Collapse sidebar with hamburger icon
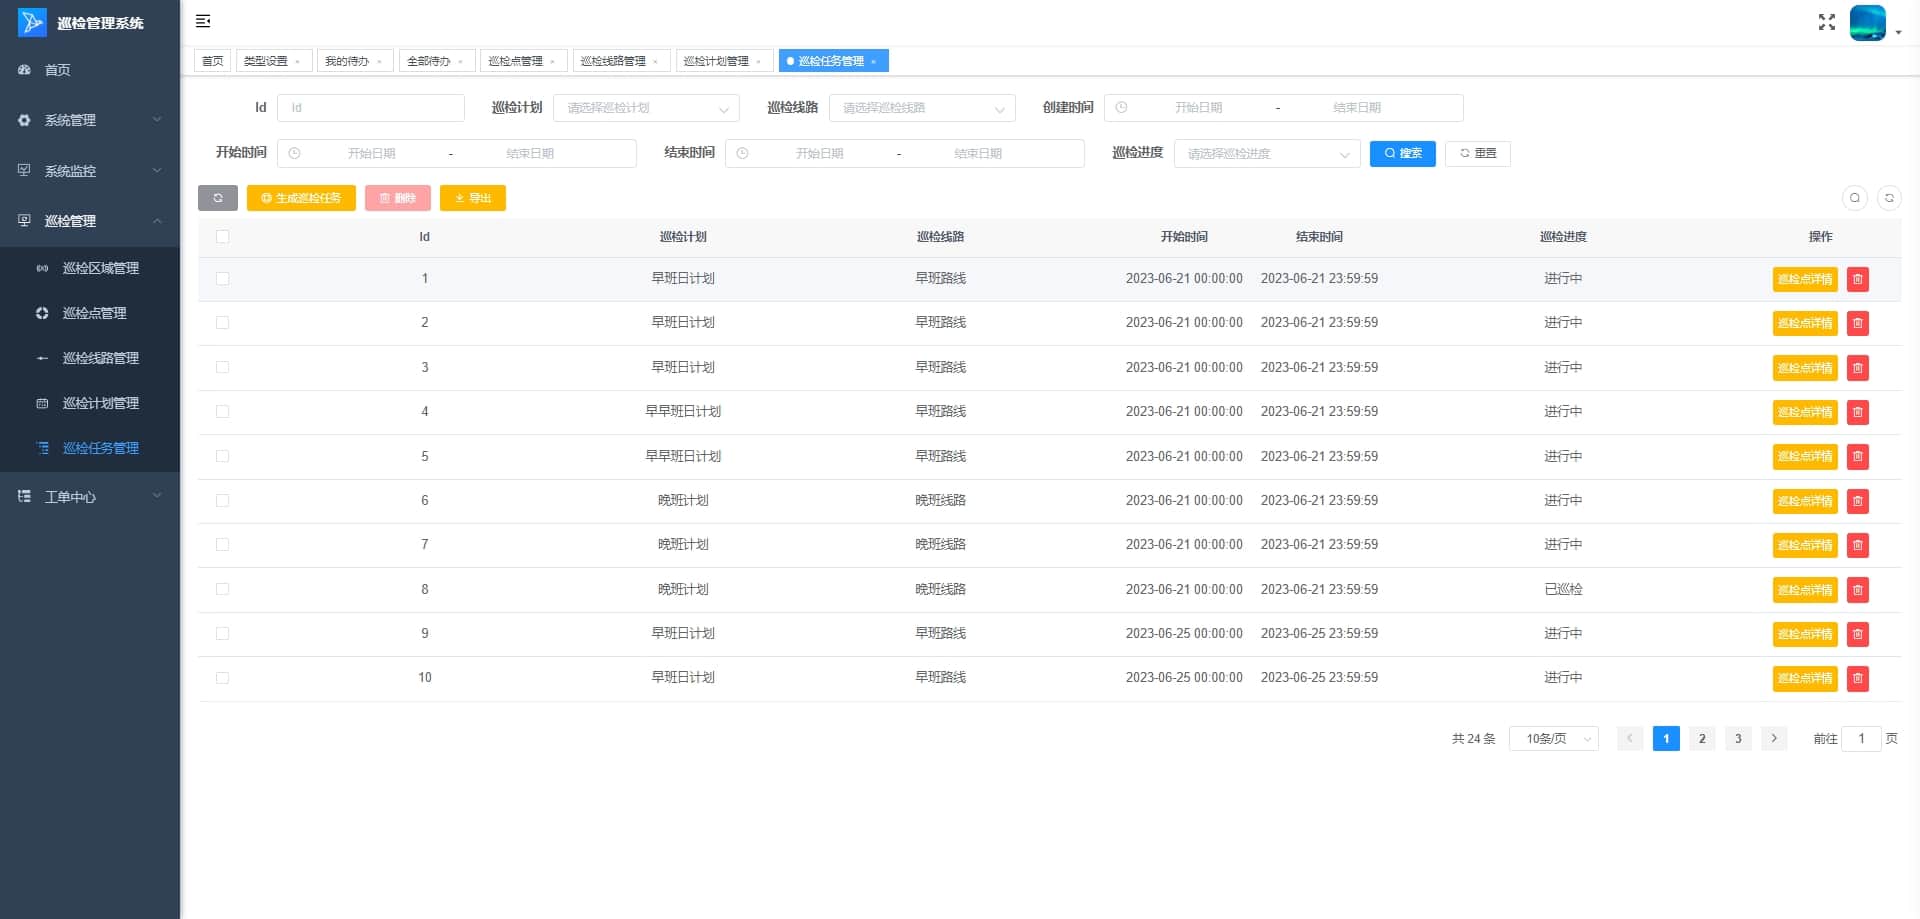Image resolution: width=1920 pixels, height=919 pixels. pos(203,21)
